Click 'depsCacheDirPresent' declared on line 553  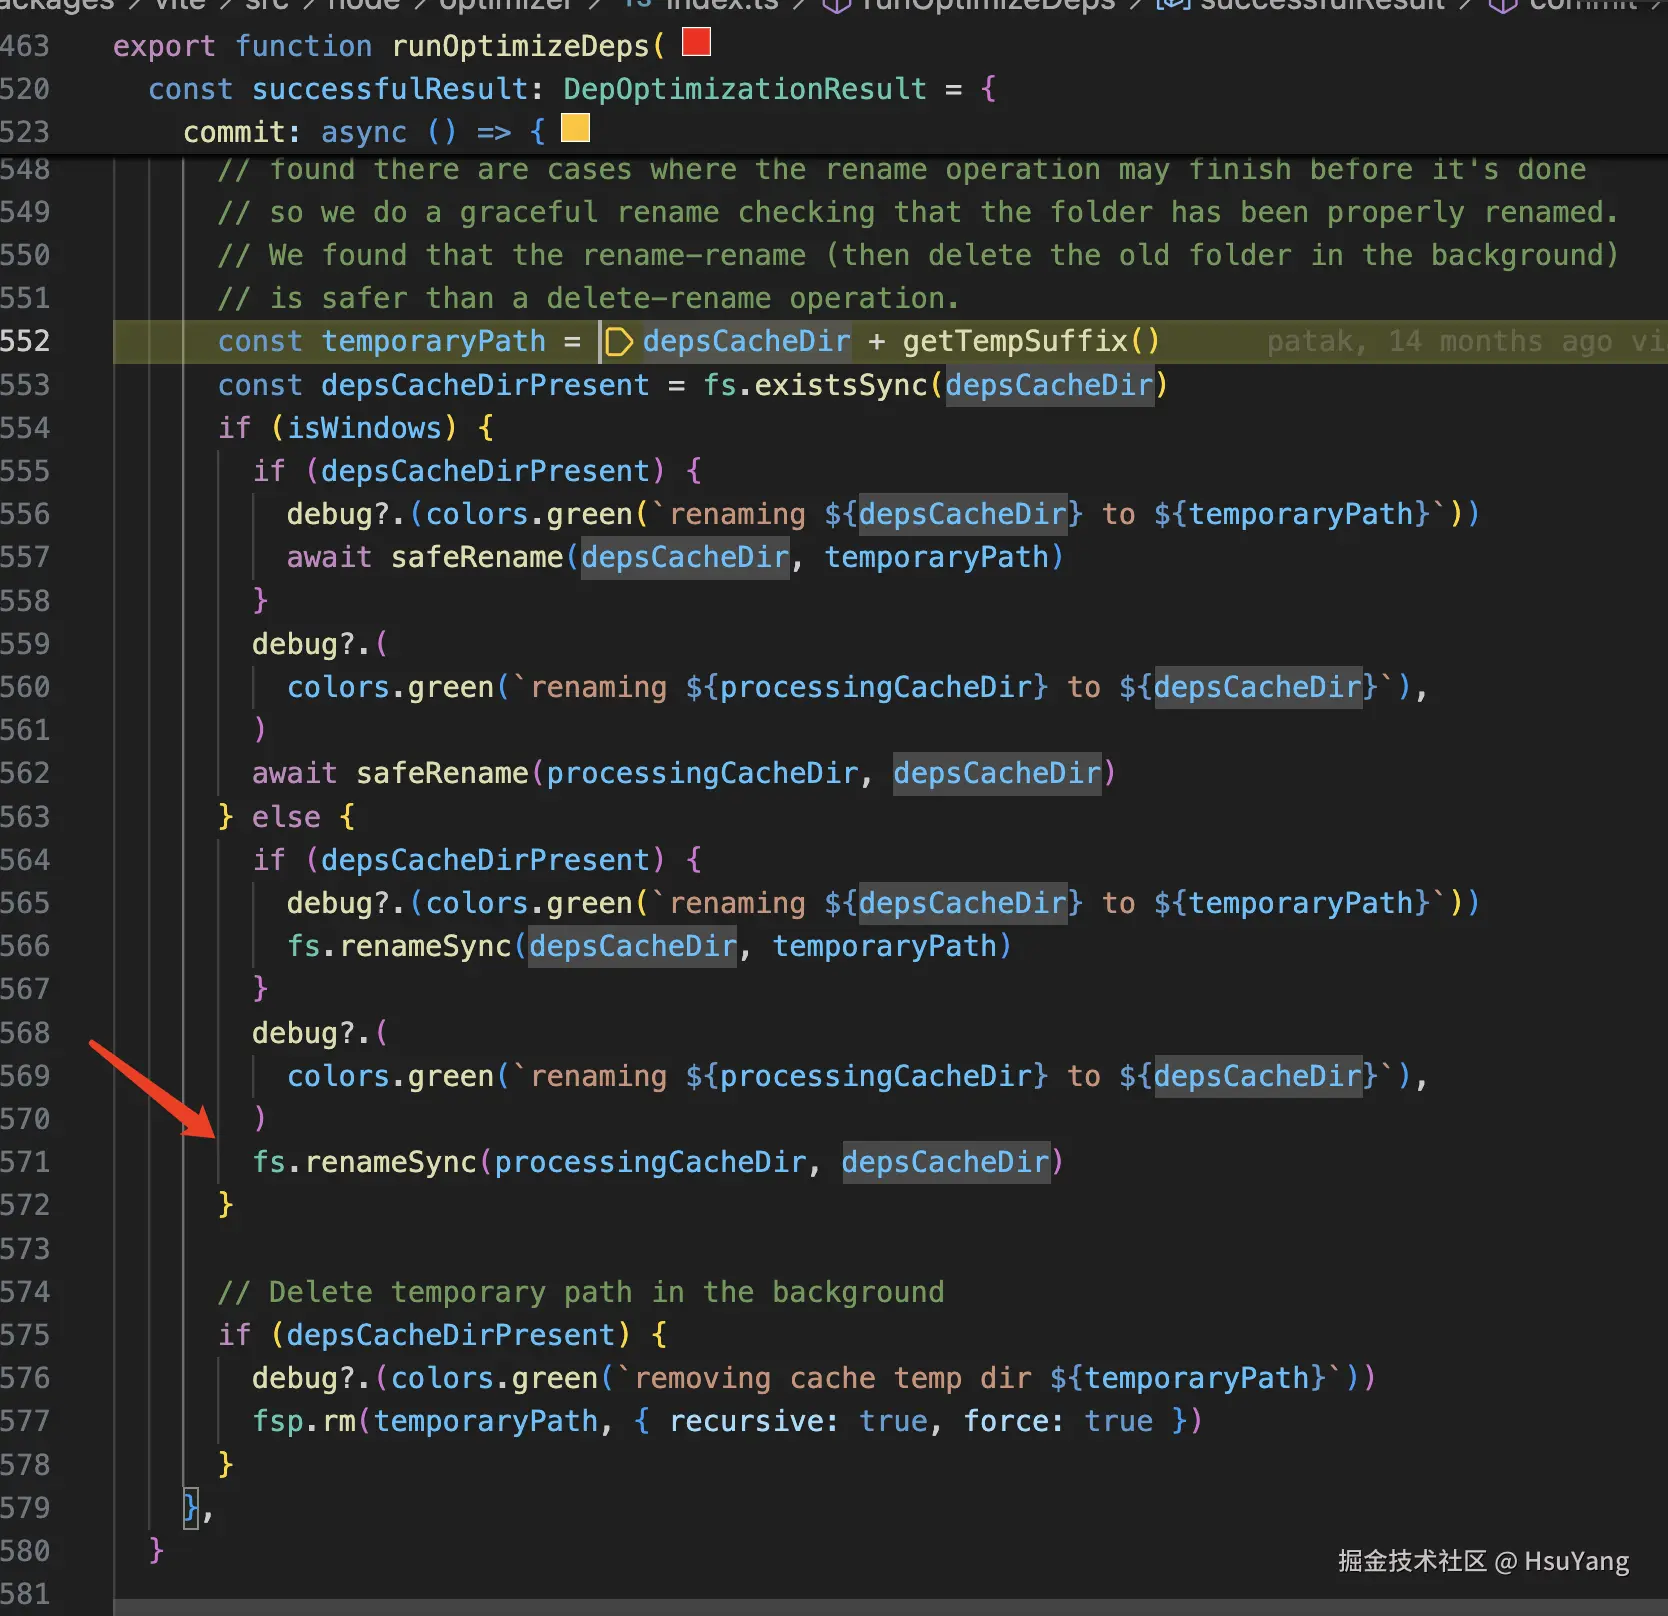tap(485, 385)
